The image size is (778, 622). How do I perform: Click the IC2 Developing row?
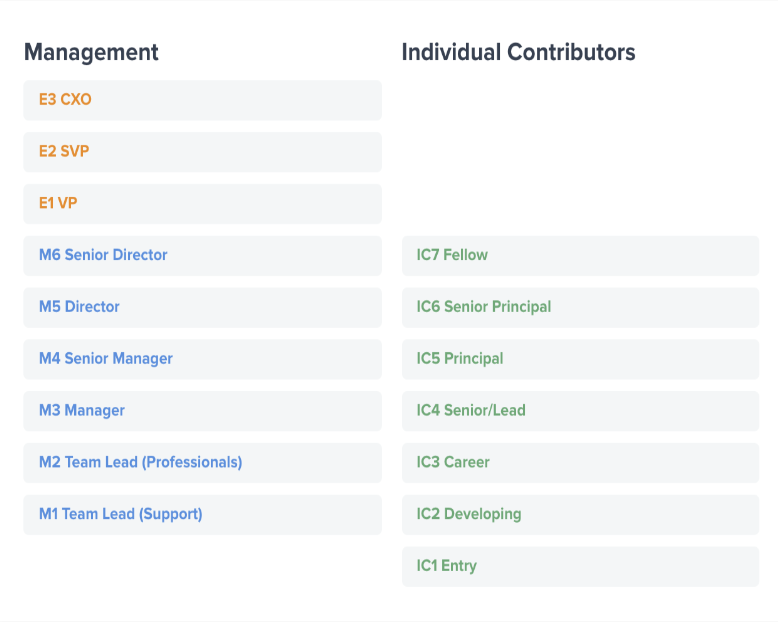click(x=580, y=515)
